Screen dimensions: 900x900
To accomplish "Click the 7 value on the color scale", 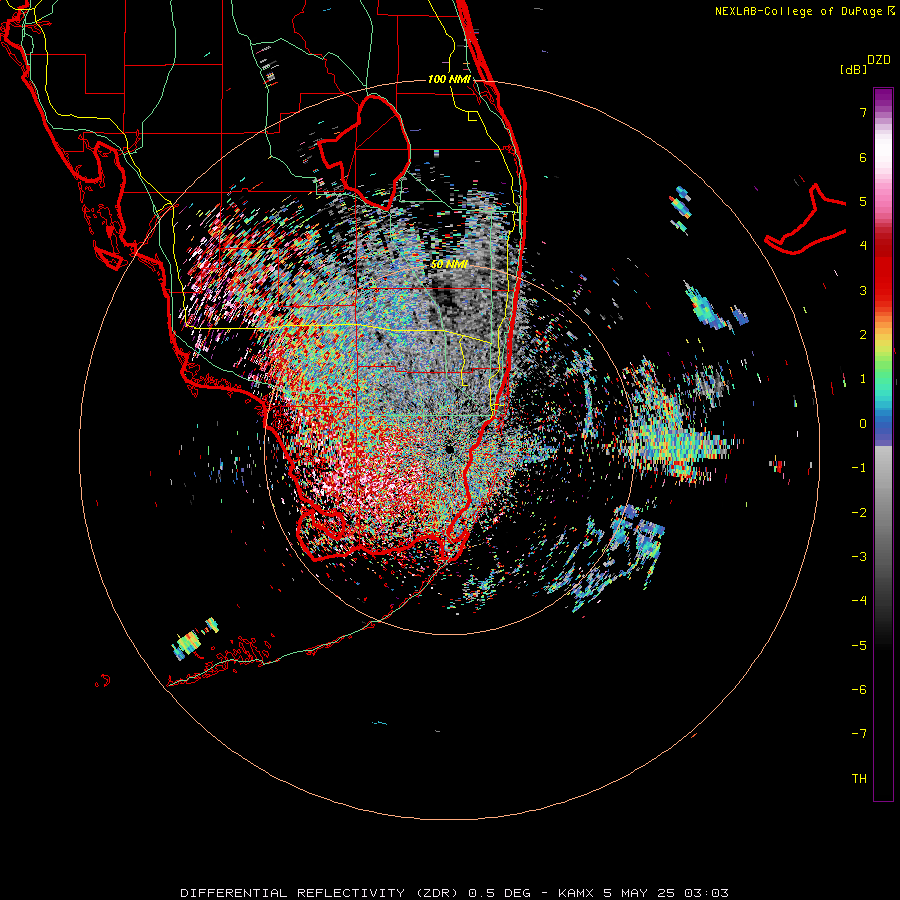I will pyautogui.click(x=863, y=112).
